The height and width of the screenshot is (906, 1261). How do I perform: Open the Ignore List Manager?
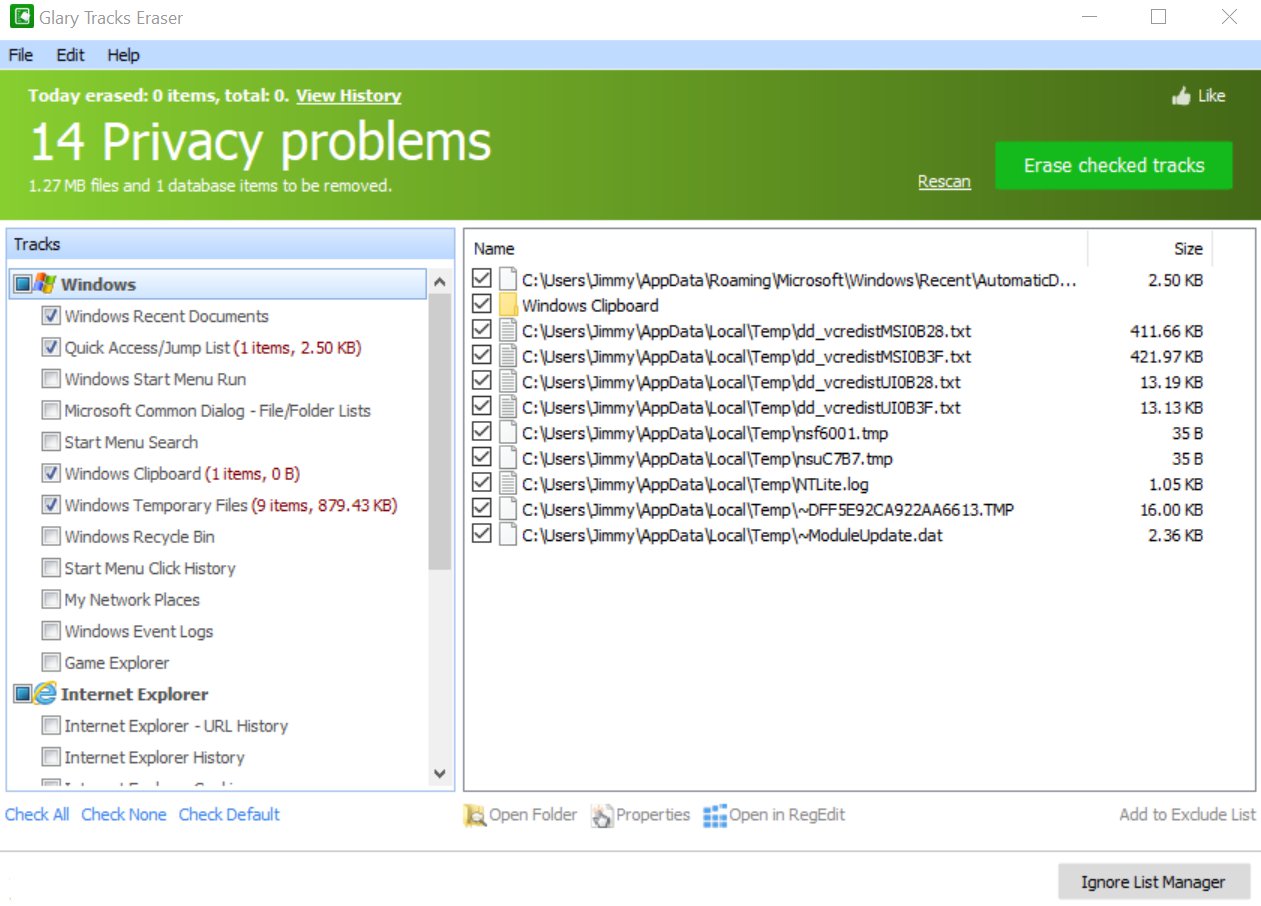1153,882
